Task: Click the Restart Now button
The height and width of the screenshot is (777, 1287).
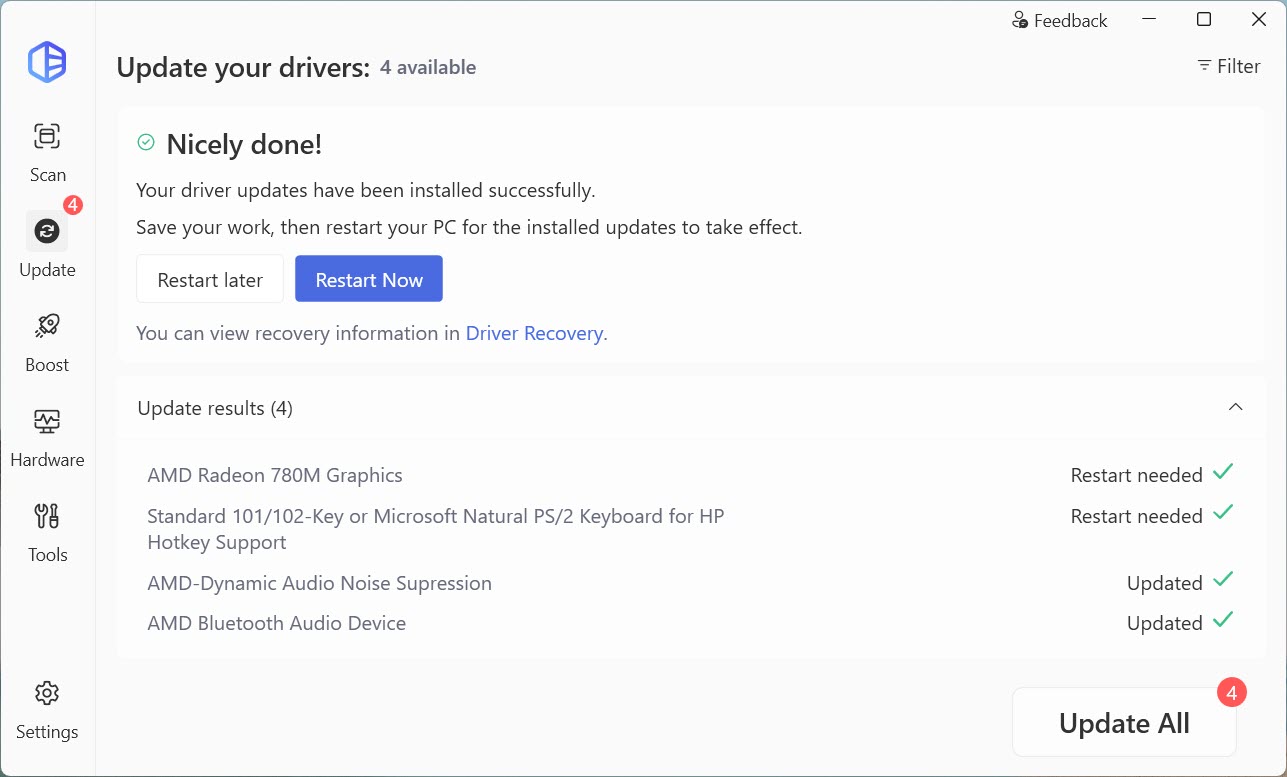Action: pyautogui.click(x=369, y=279)
